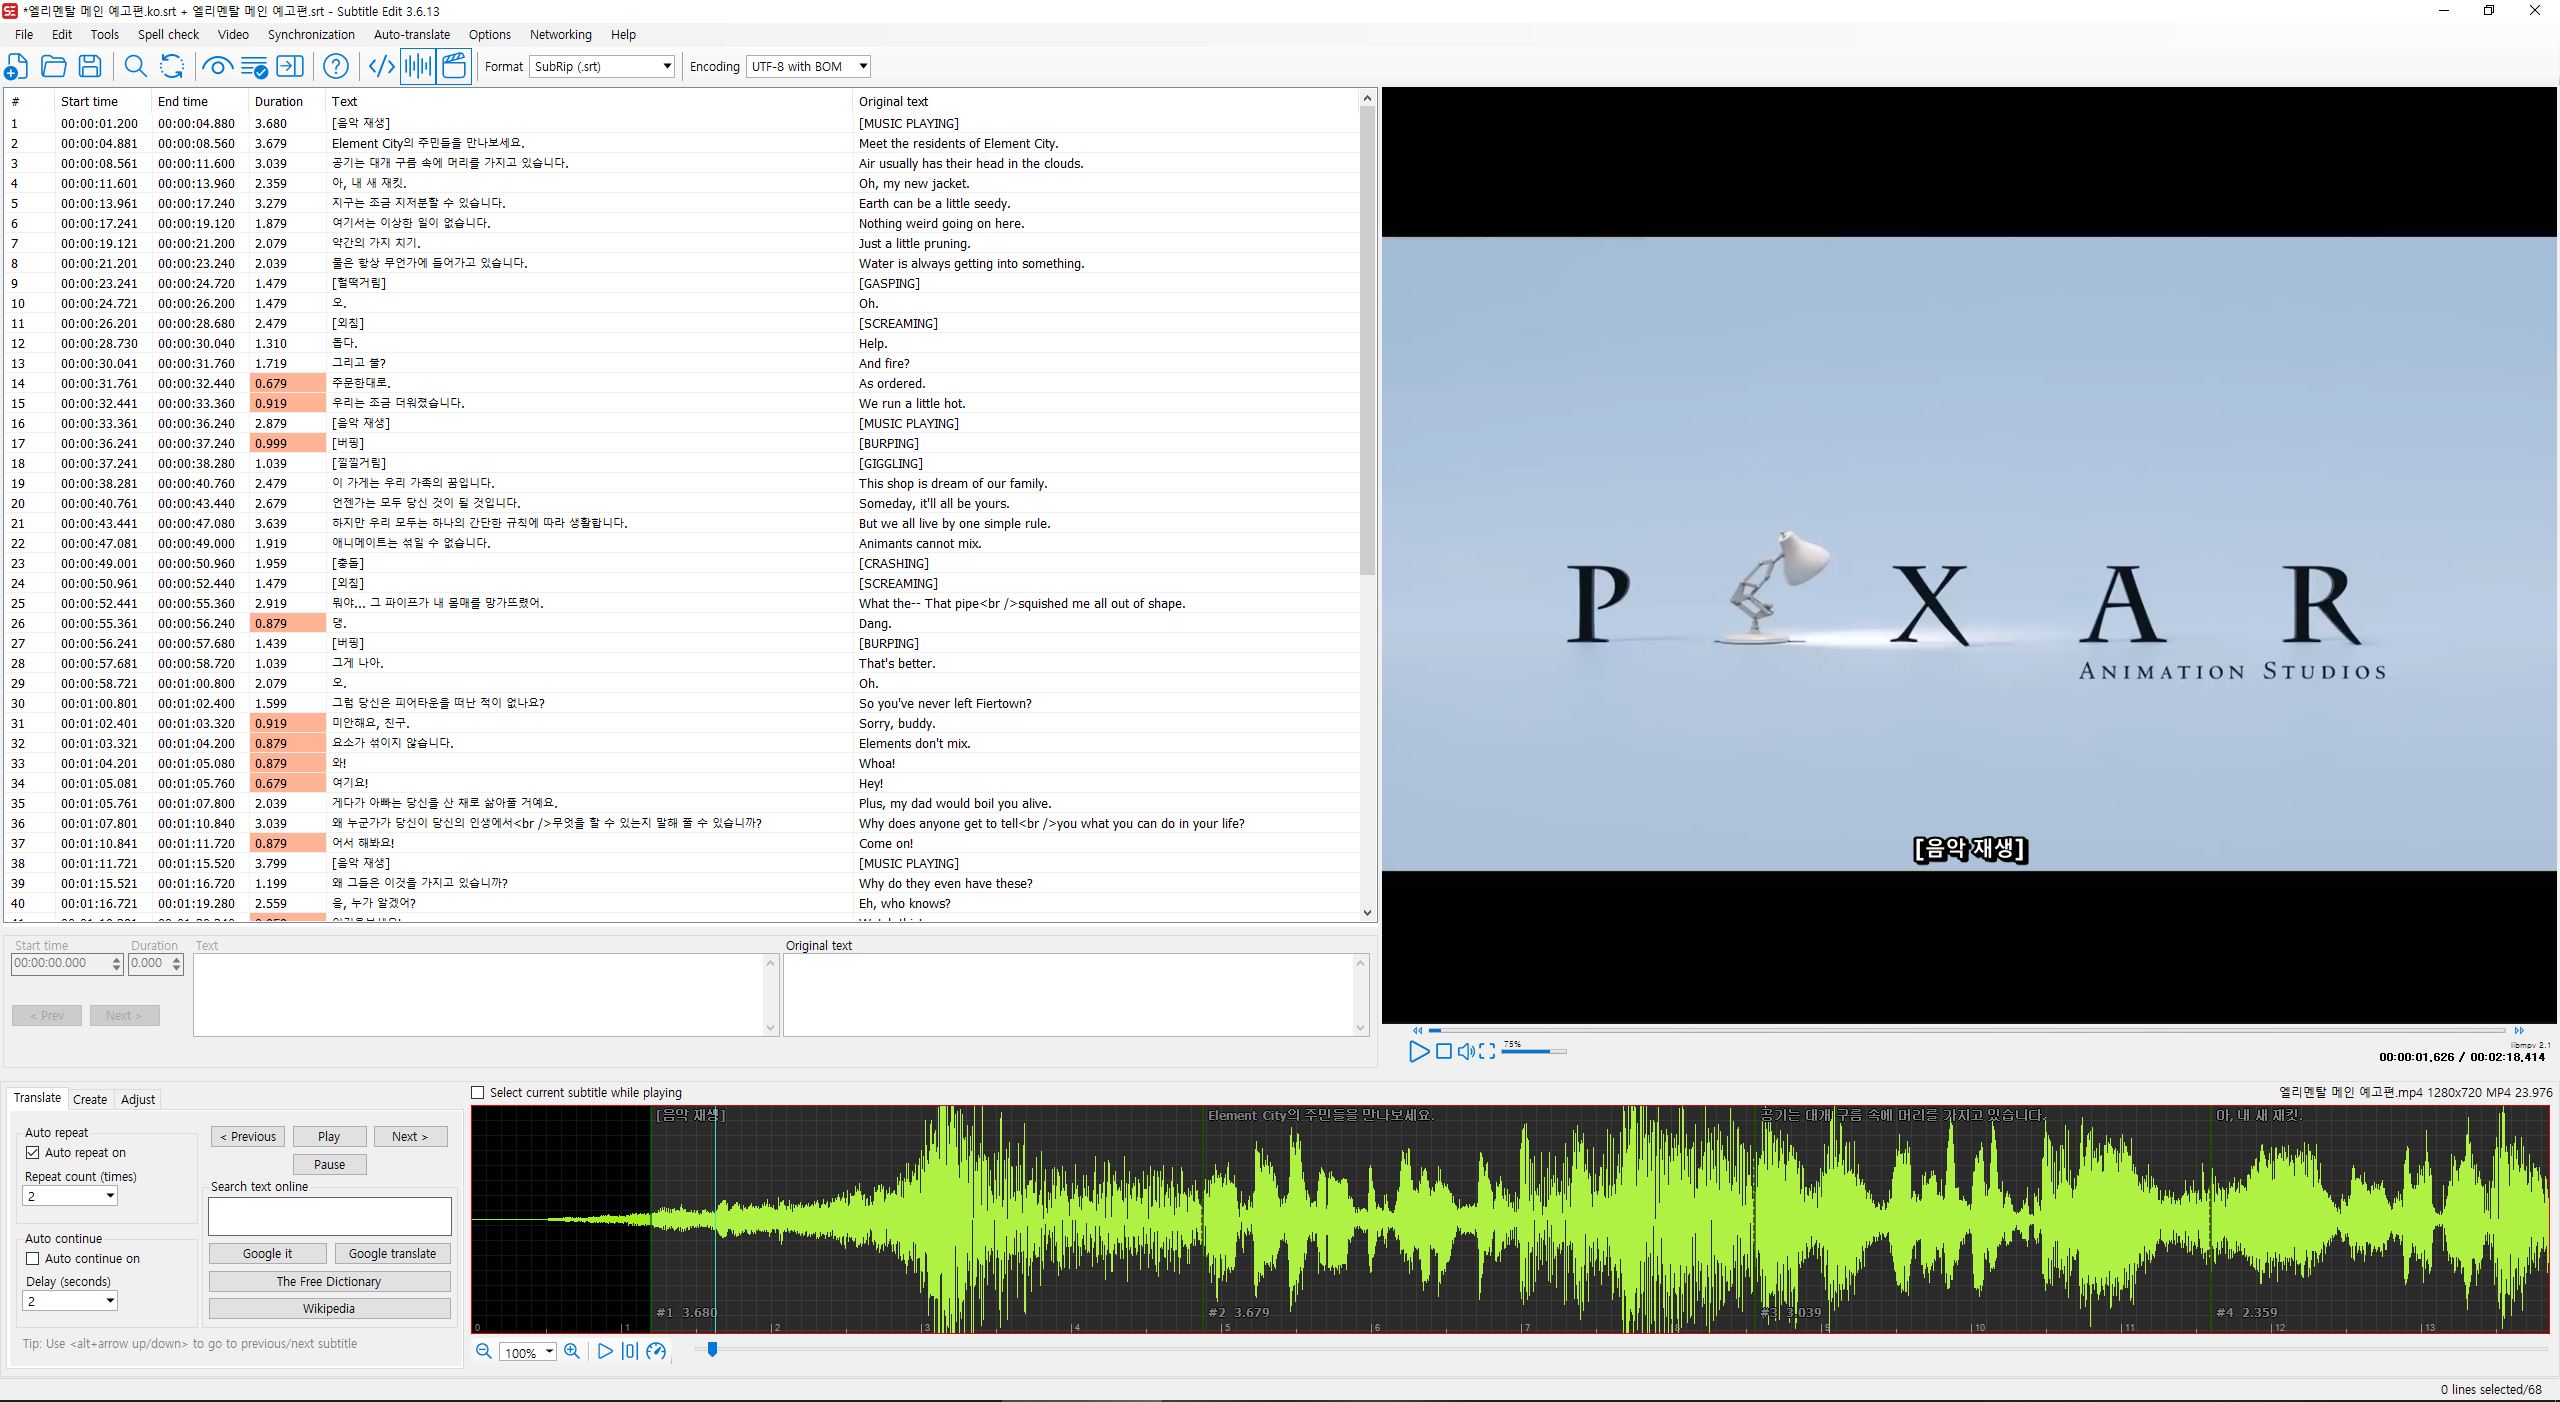This screenshot has width=2560, height=1402.
Task: Open the playback speed gauge icon
Action: 656,1351
